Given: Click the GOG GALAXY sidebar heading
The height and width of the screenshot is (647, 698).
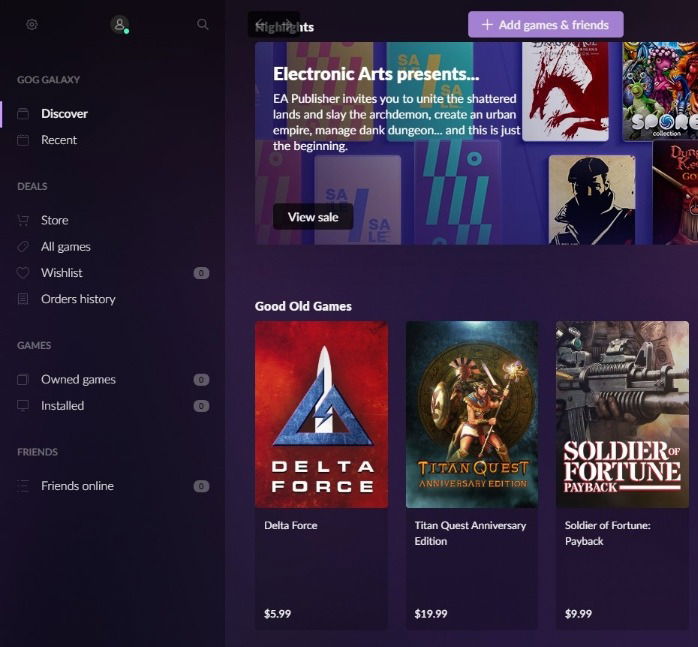Looking at the screenshot, I should (49, 80).
